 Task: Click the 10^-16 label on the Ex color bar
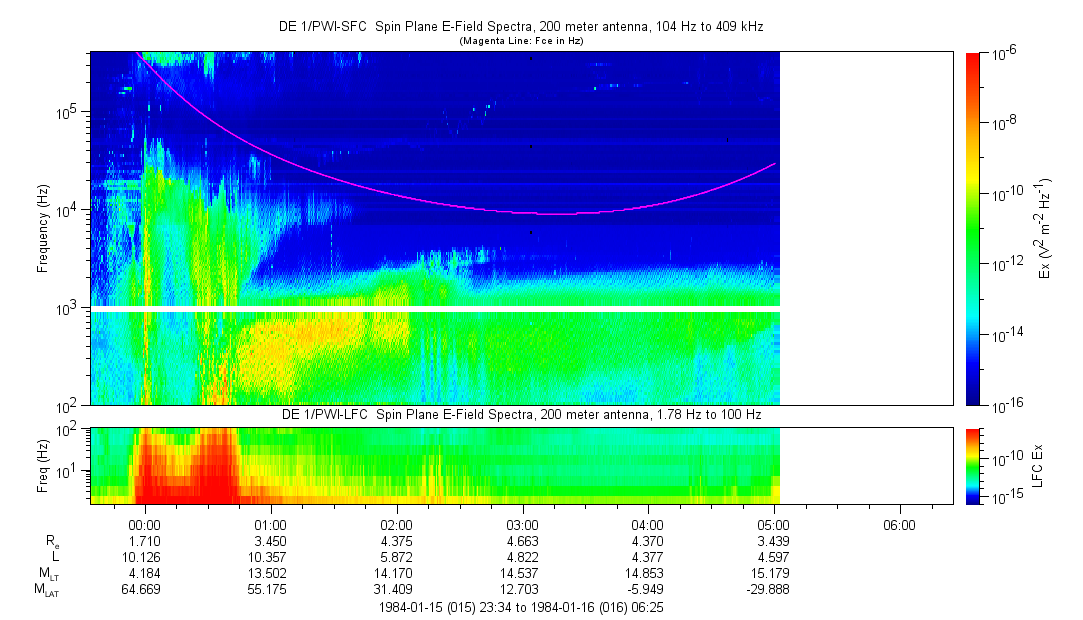1005,405
